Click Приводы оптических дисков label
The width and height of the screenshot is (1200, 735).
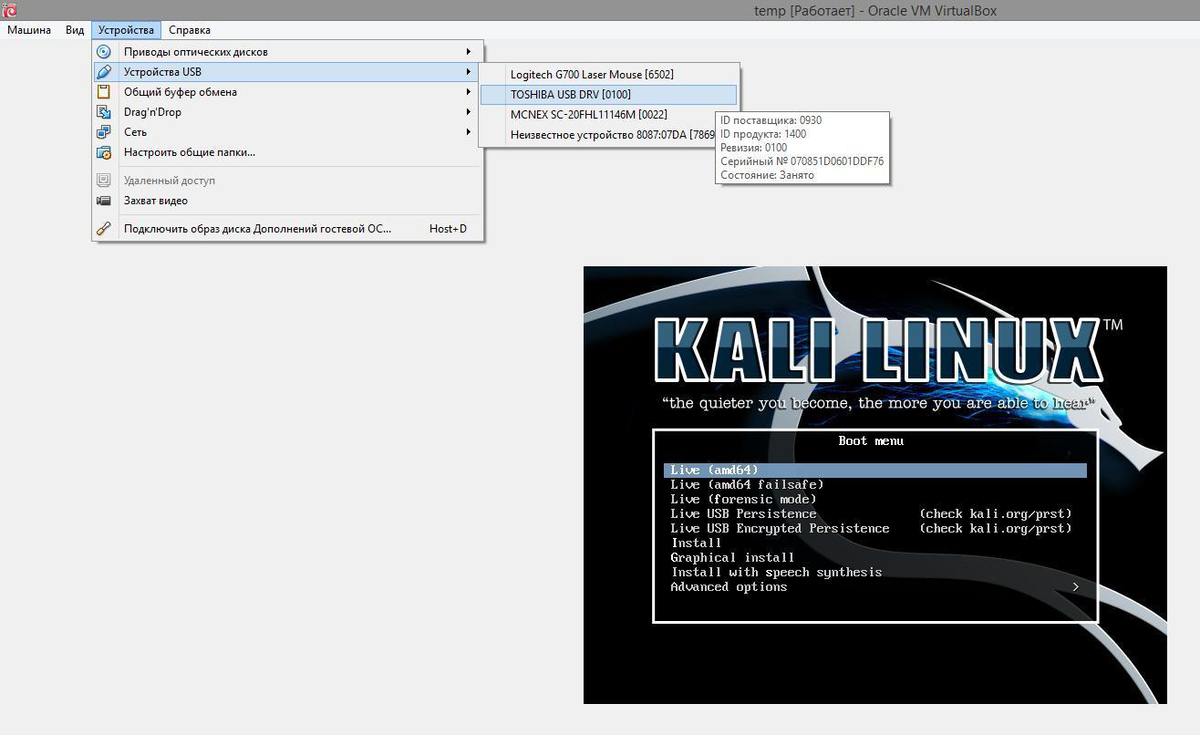[x=195, y=51]
